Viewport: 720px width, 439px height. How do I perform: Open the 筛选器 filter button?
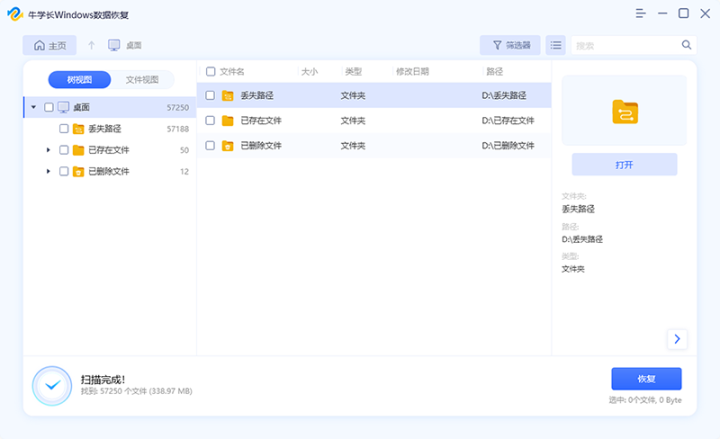tap(510, 45)
